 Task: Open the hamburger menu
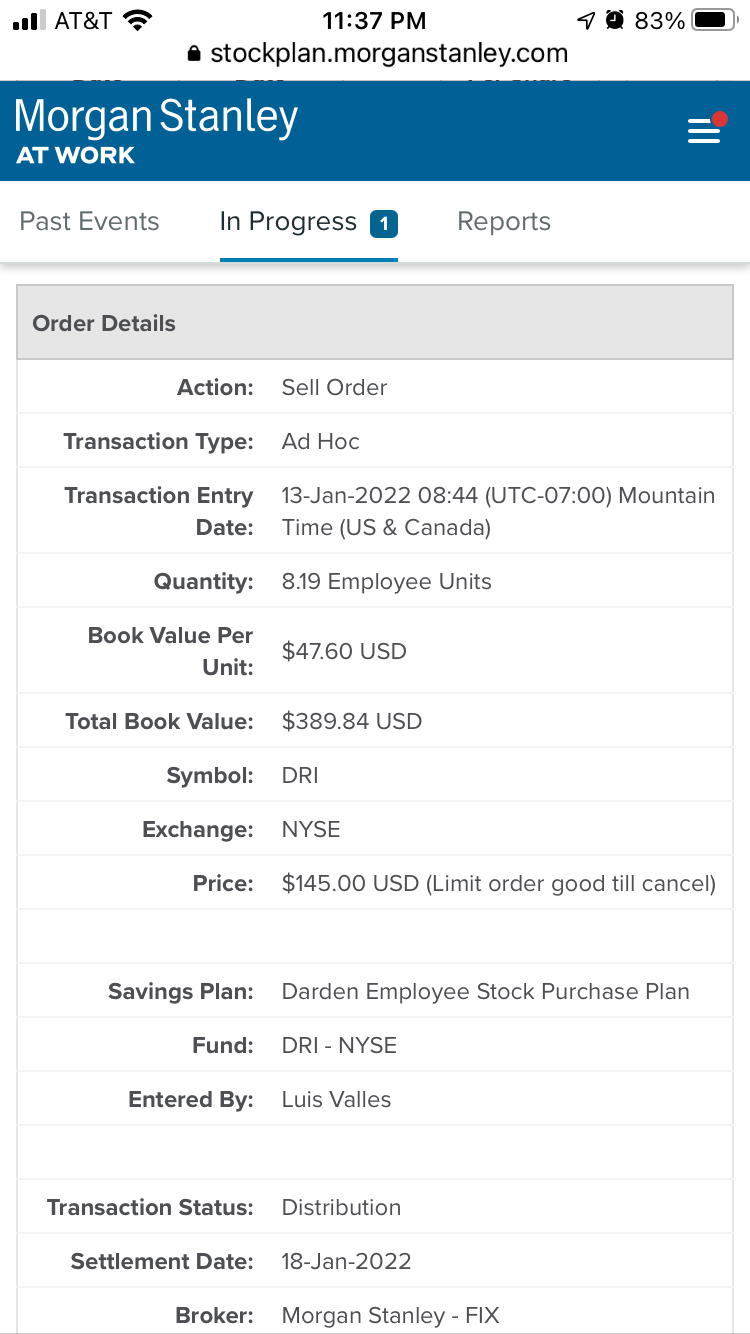pyautogui.click(x=704, y=131)
